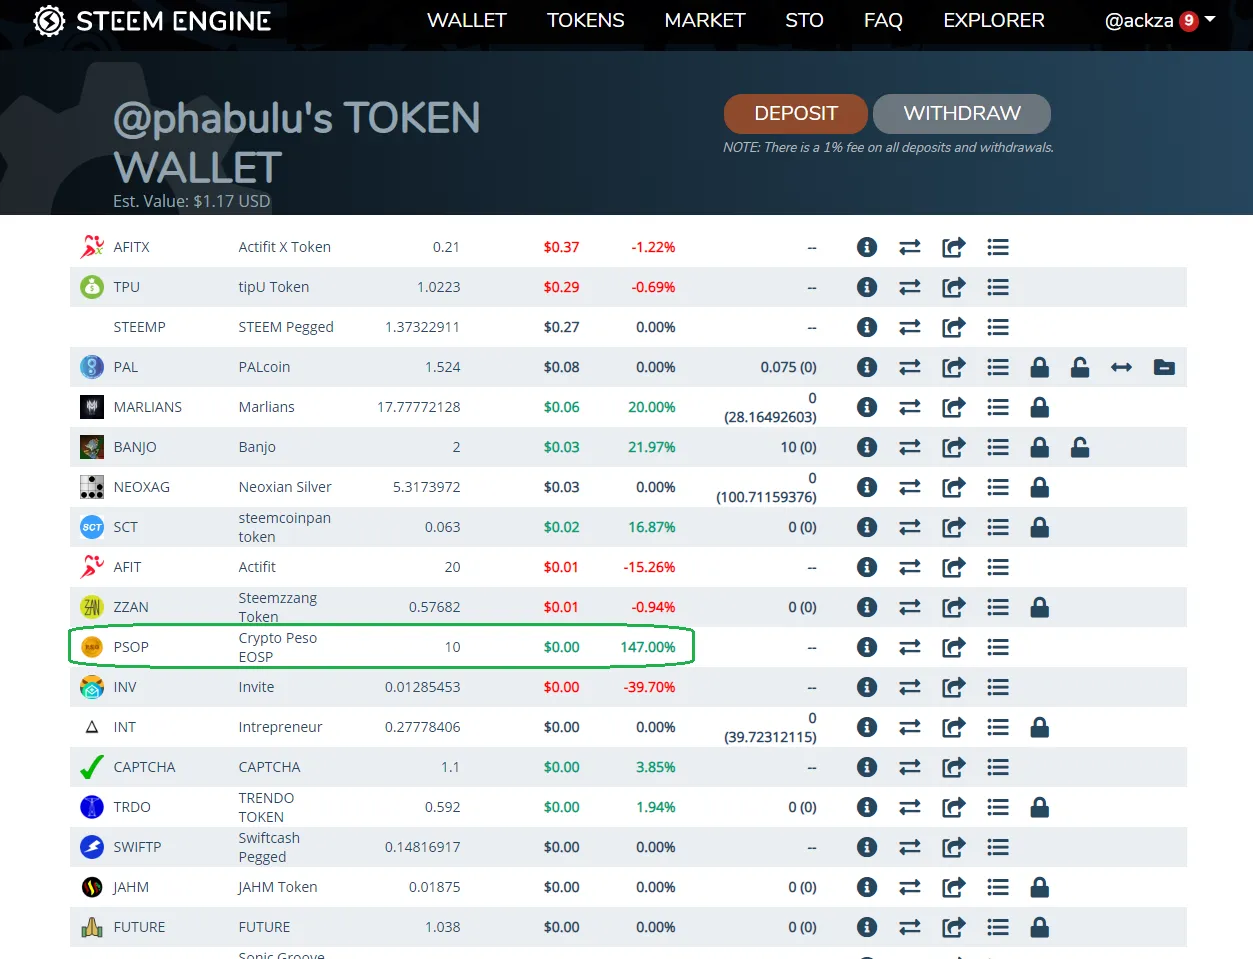The image size is (1253, 959).
Task: Click the open-lock unstake icon for BANJO
Action: 1080,447
